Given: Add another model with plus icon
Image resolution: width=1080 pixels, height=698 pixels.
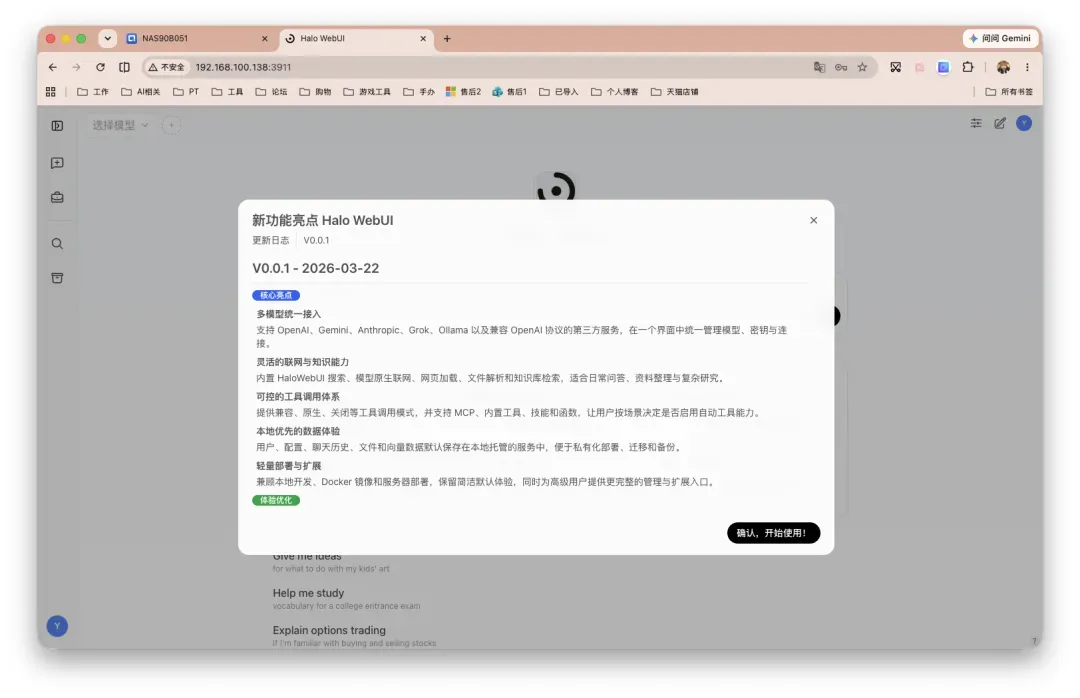Looking at the screenshot, I should pyautogui.click(x=172, y=125).
